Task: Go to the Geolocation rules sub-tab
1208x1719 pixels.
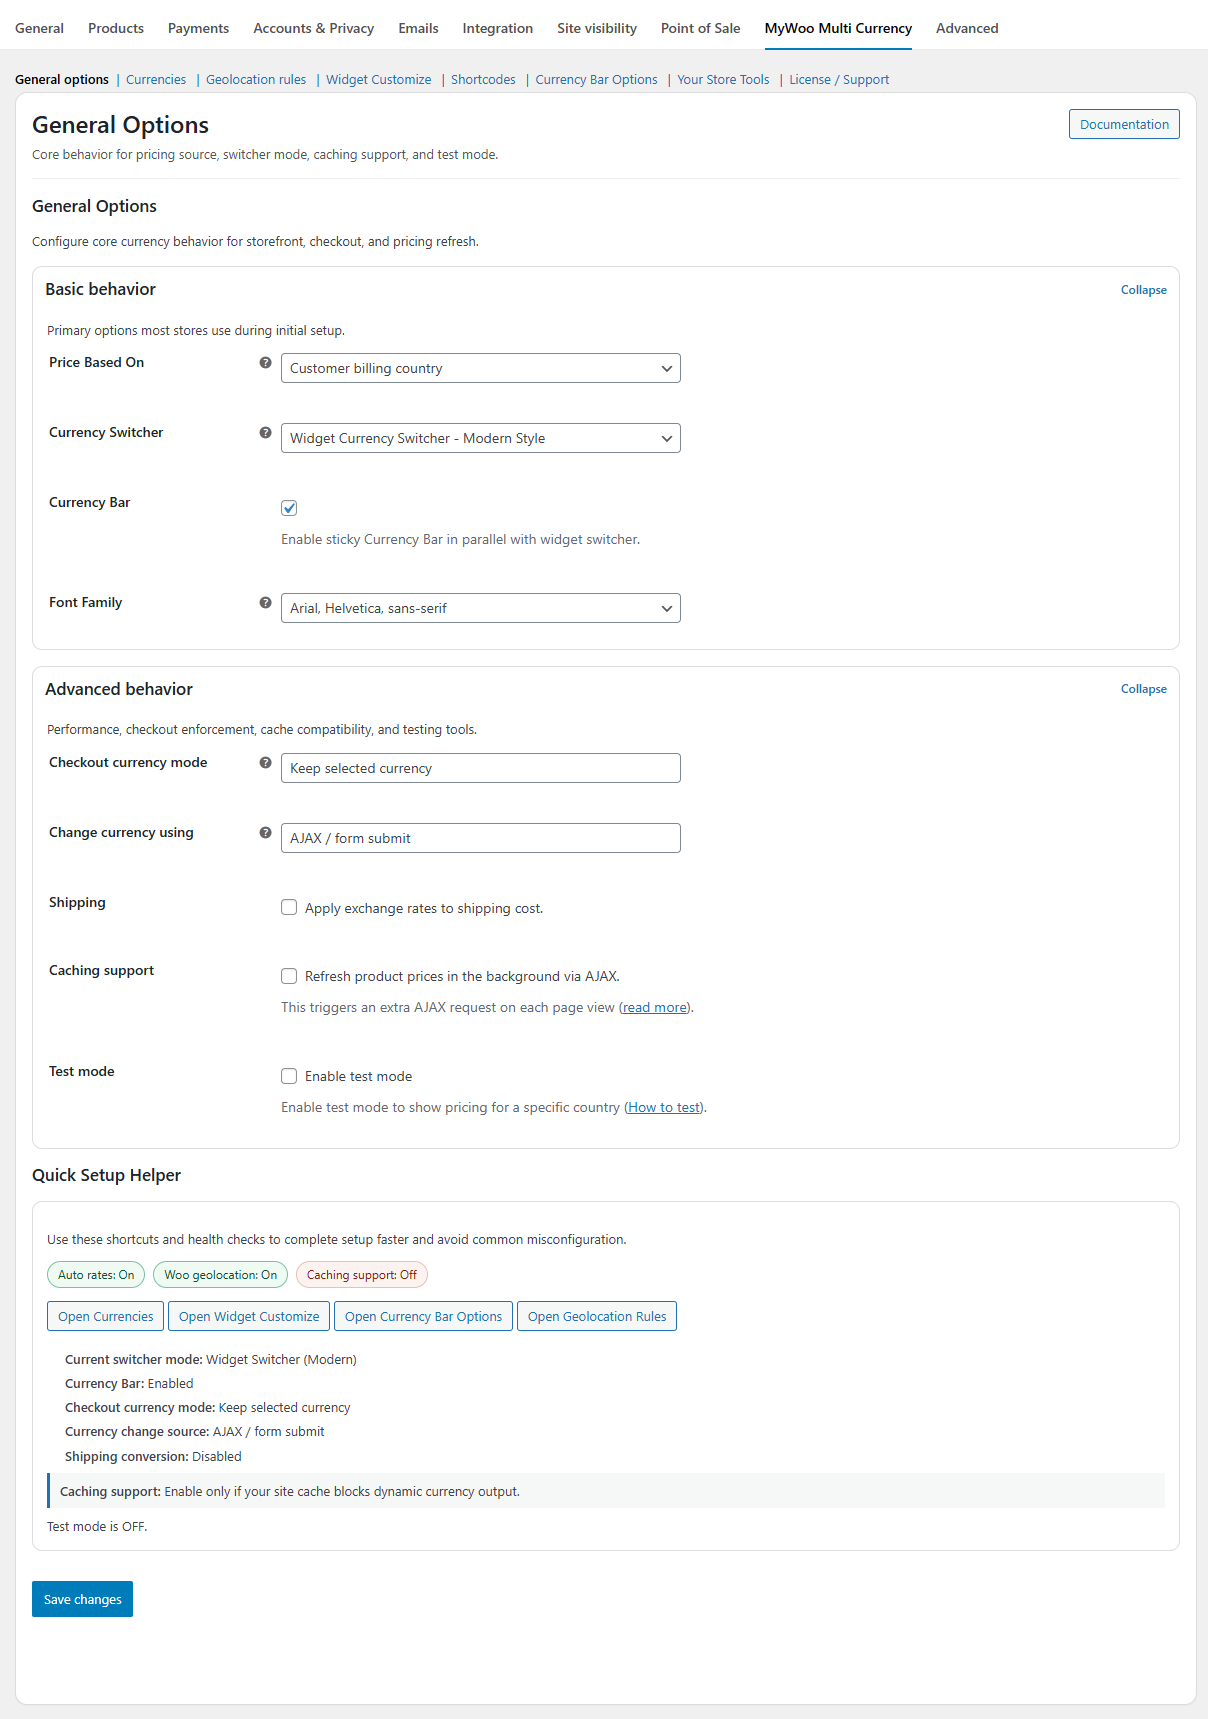Action: [x=256, y=80]
